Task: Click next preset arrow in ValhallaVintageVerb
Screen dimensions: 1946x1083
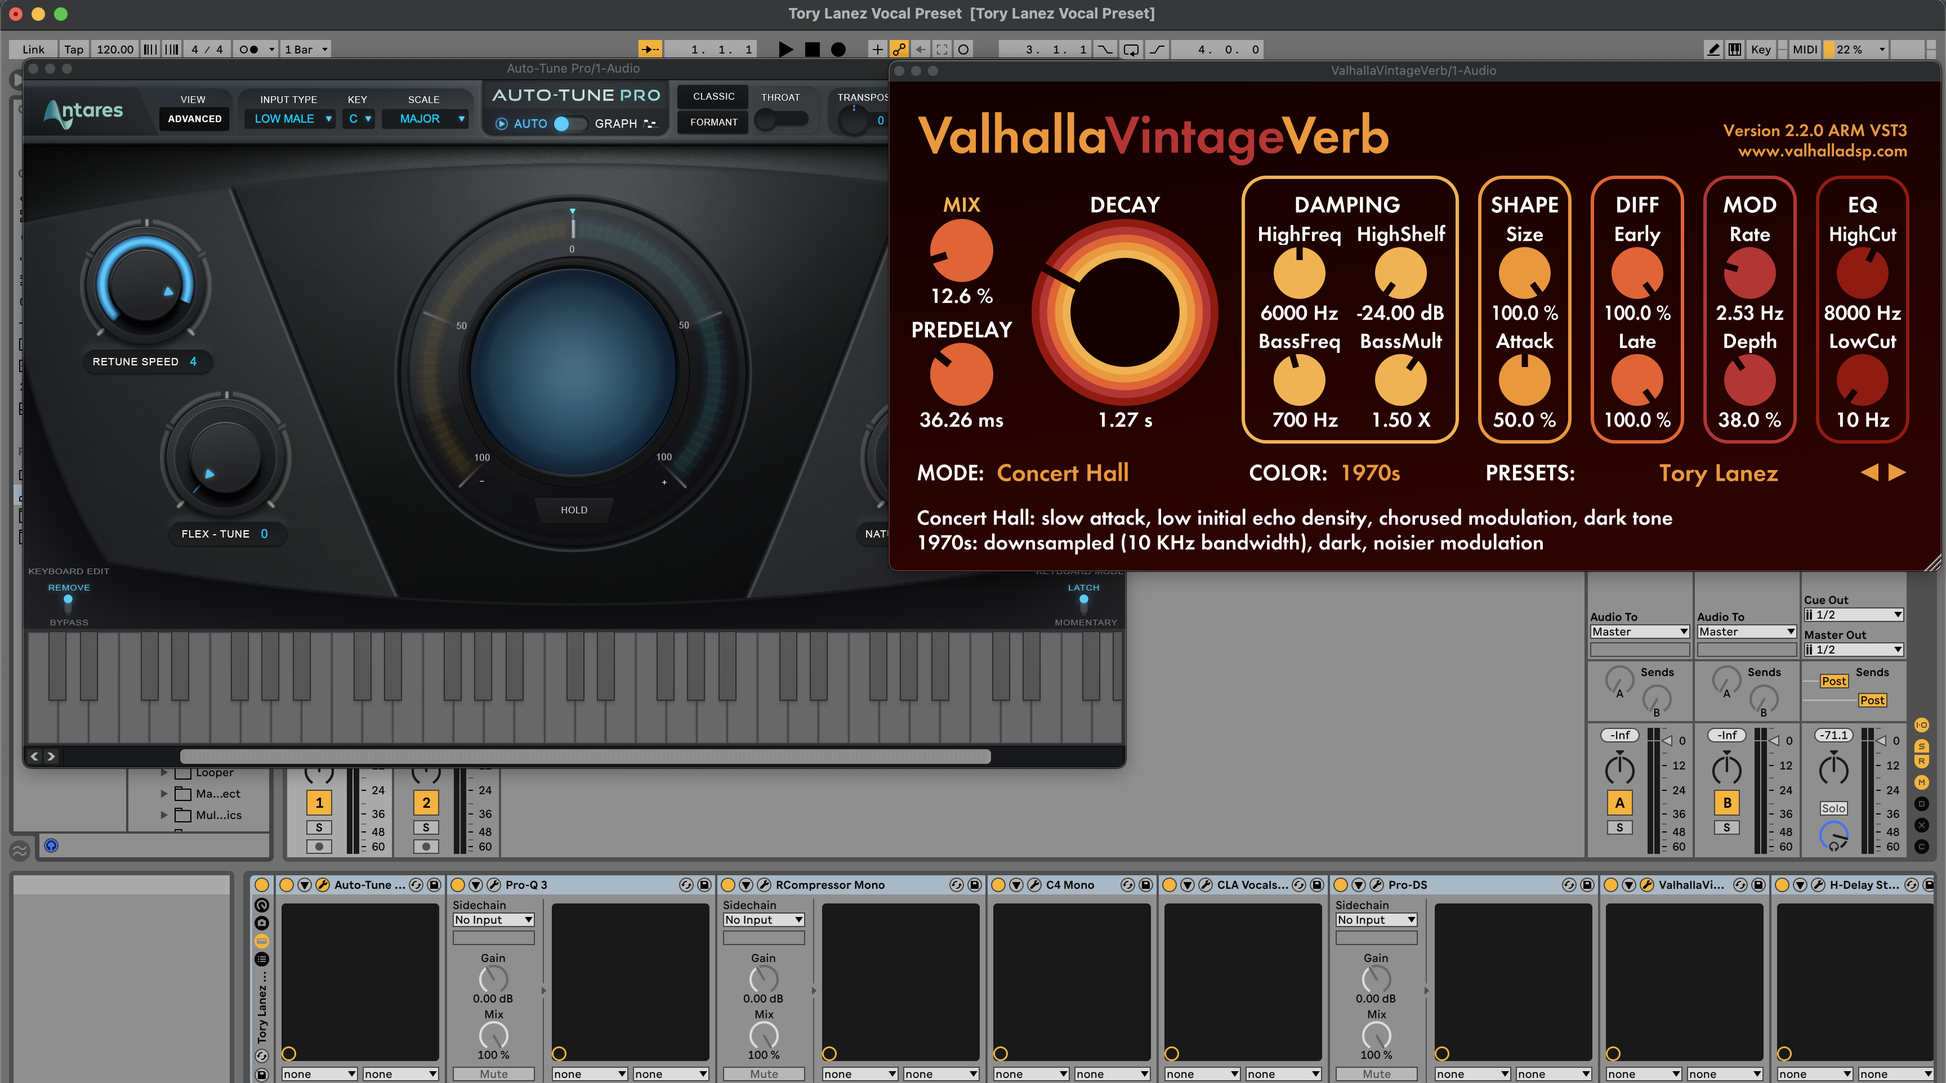Action: click(x=1897, y=472)
